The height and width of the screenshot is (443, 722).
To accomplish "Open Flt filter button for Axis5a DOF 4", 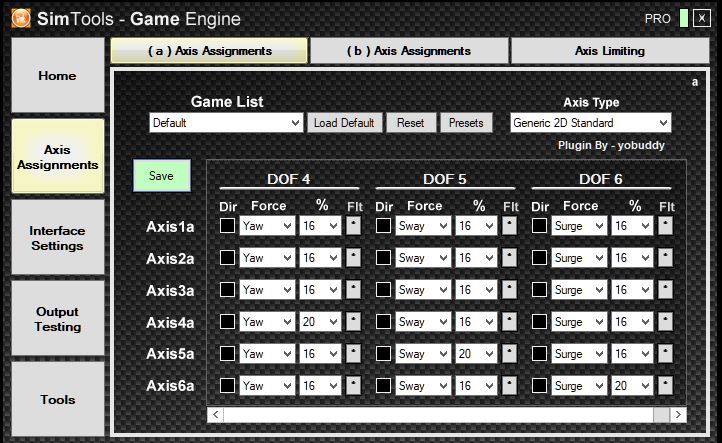I will pos(353,354).
